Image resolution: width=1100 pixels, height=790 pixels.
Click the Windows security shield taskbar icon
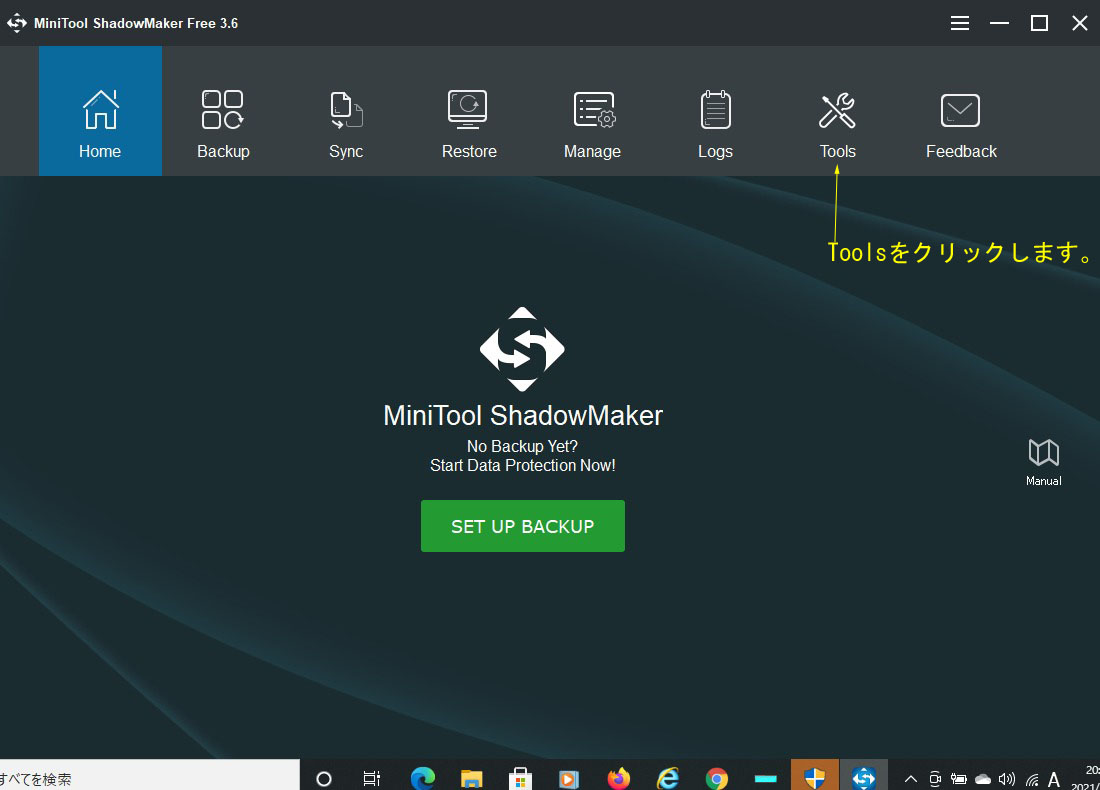point(814,775)
